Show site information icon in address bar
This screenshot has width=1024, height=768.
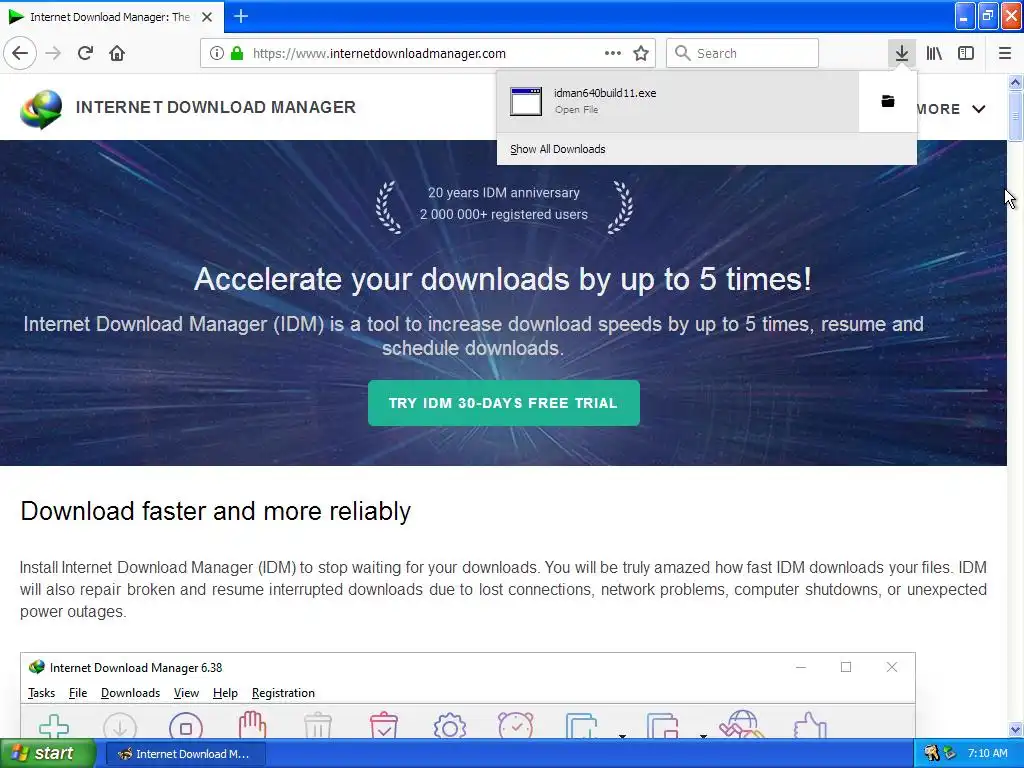(x=216, y=53)
